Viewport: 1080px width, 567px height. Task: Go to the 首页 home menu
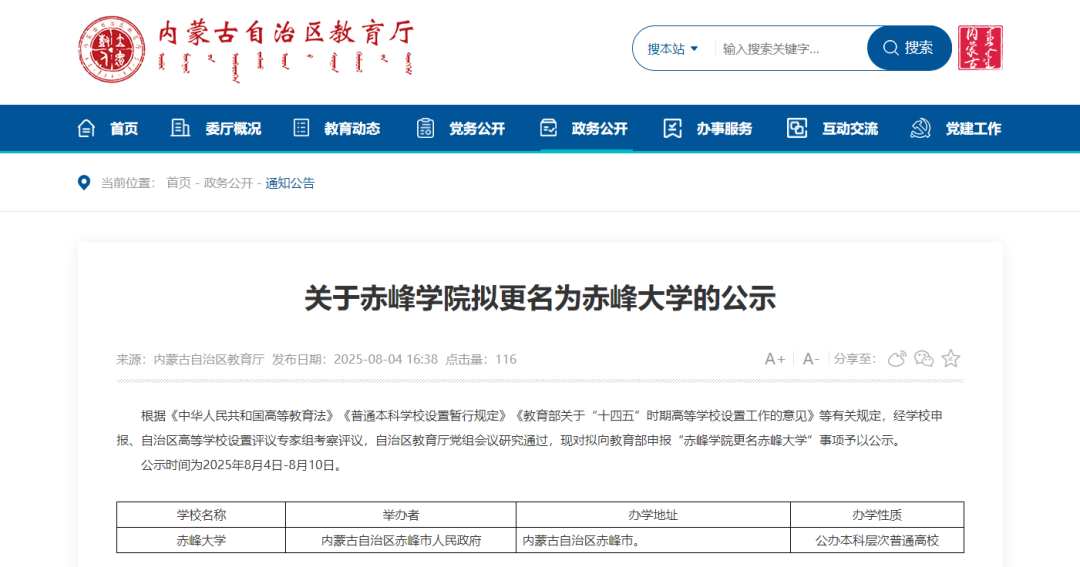(x=108, y=128)
